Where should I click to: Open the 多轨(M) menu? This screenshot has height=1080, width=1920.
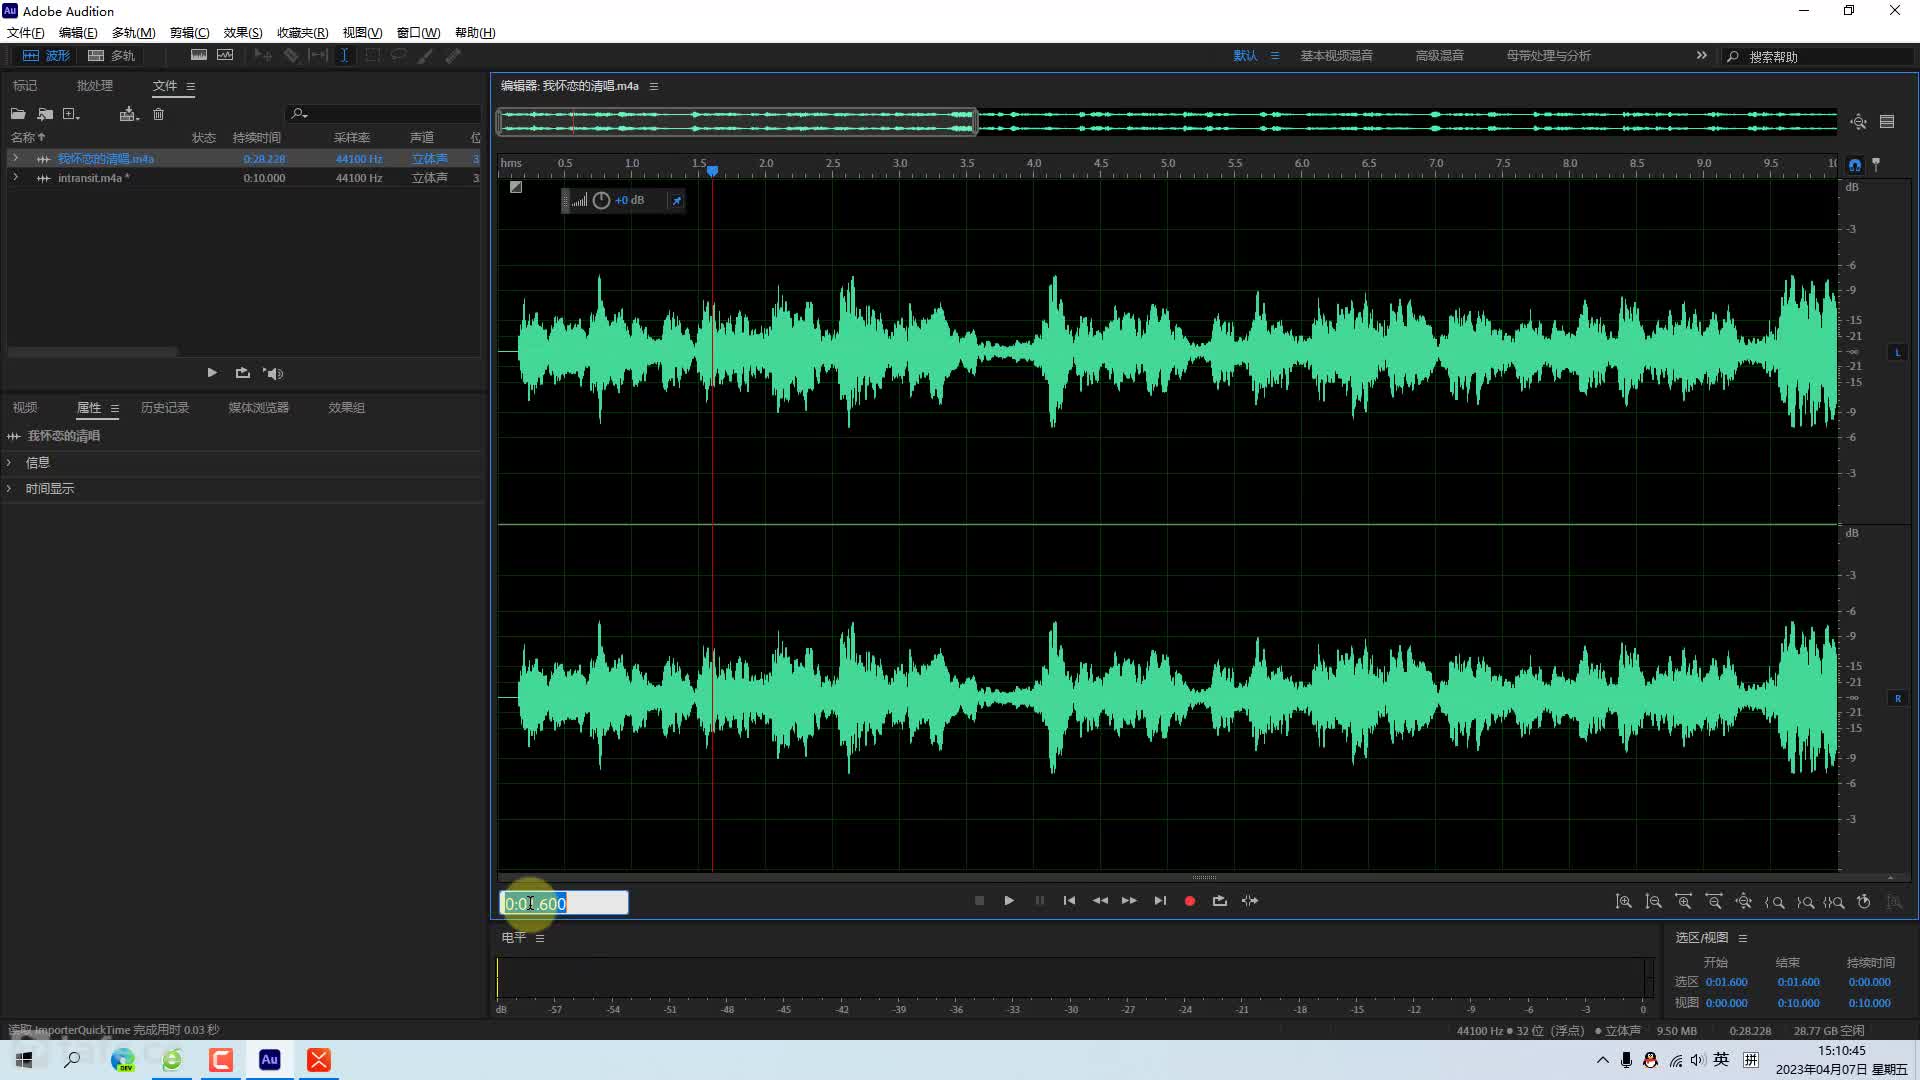click(133, 33)
